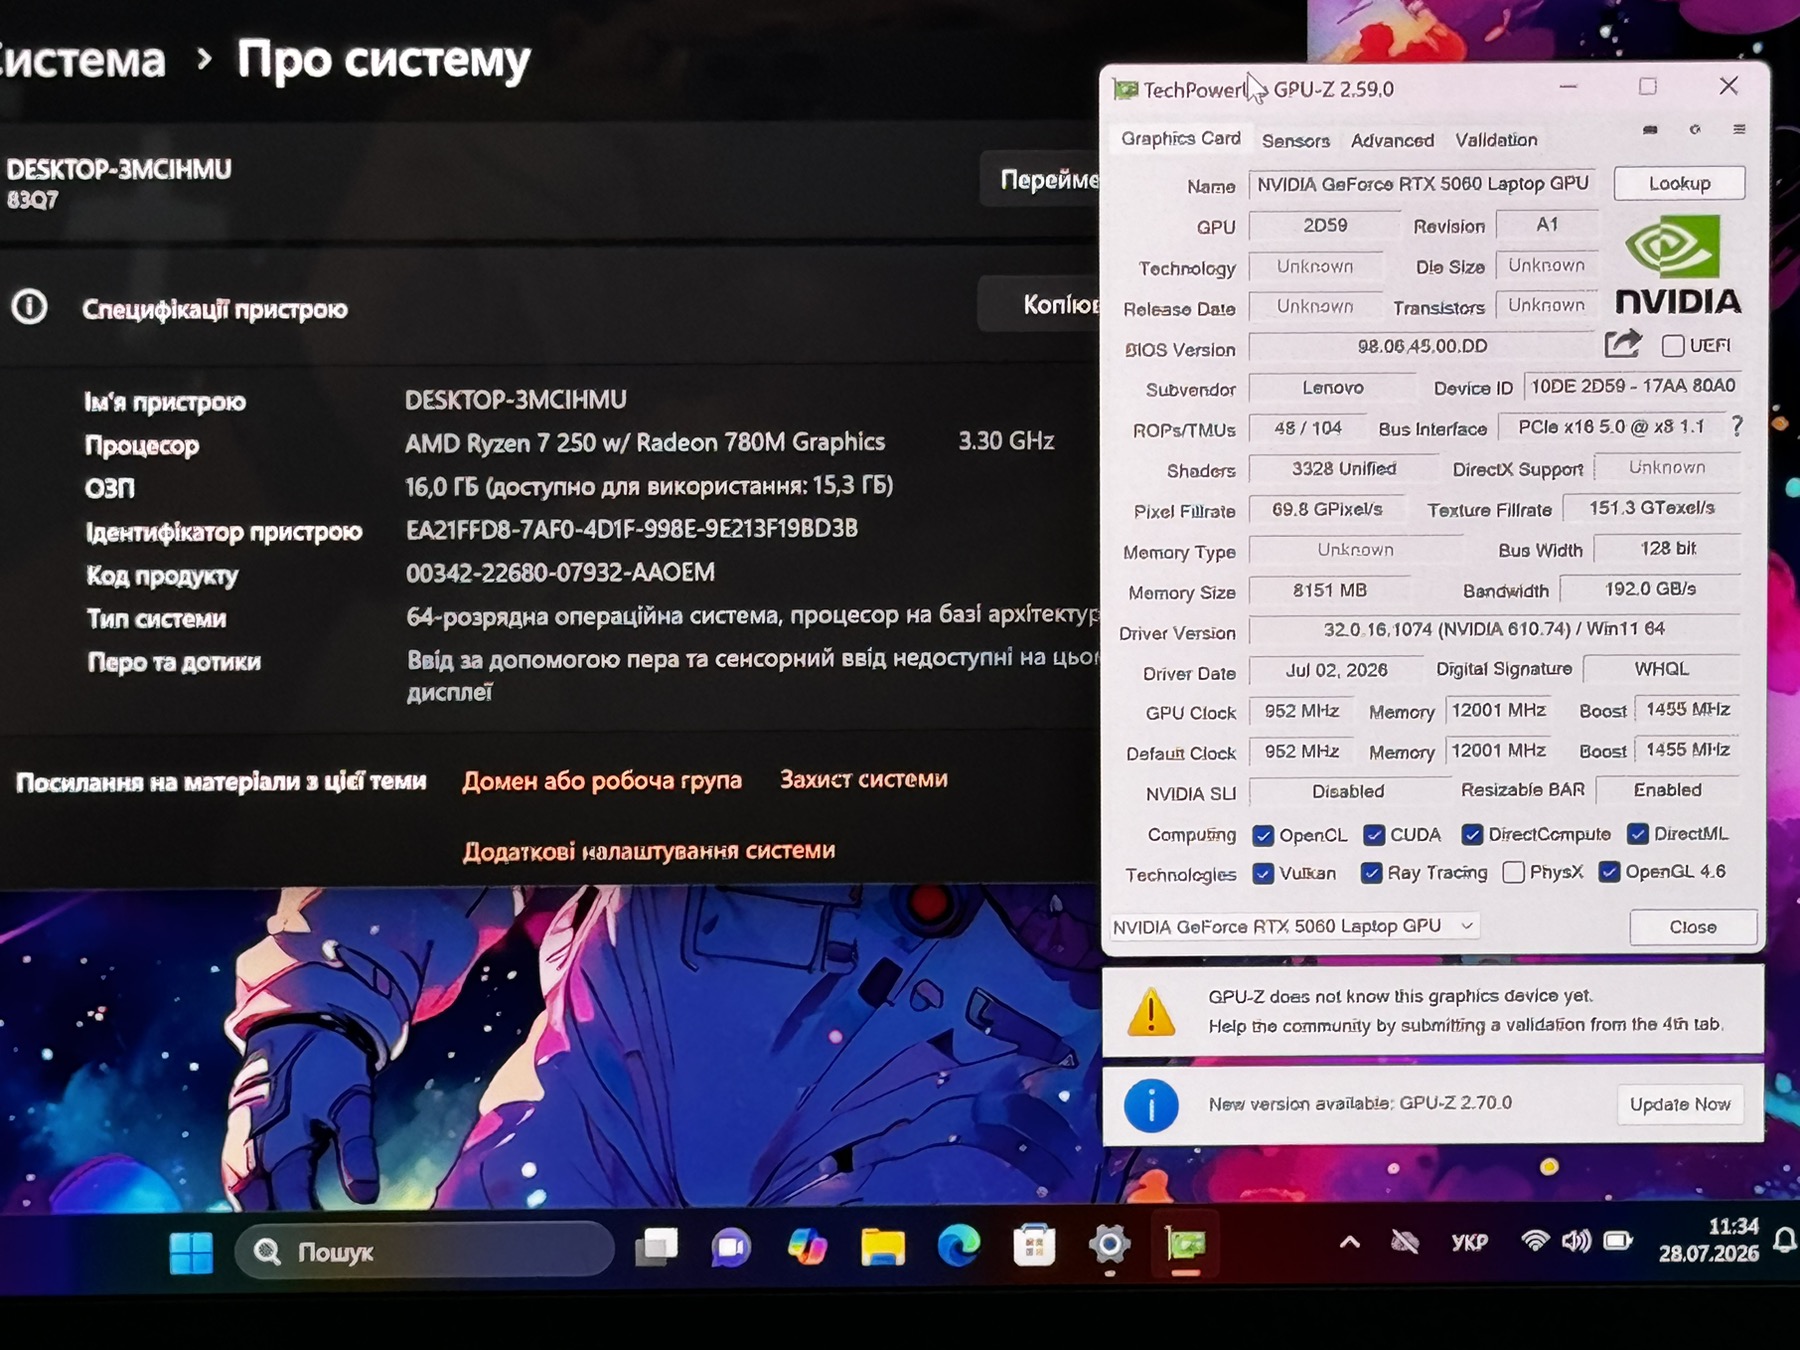
Task: Minimize the GPU-Z window
Action: (1568, 87)
